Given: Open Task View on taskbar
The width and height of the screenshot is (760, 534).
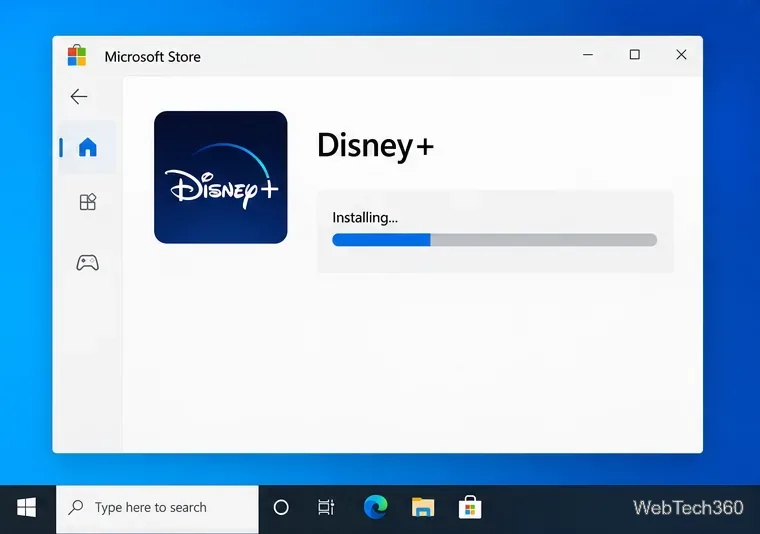Looking at the screenshot, I should pos(326,508).
